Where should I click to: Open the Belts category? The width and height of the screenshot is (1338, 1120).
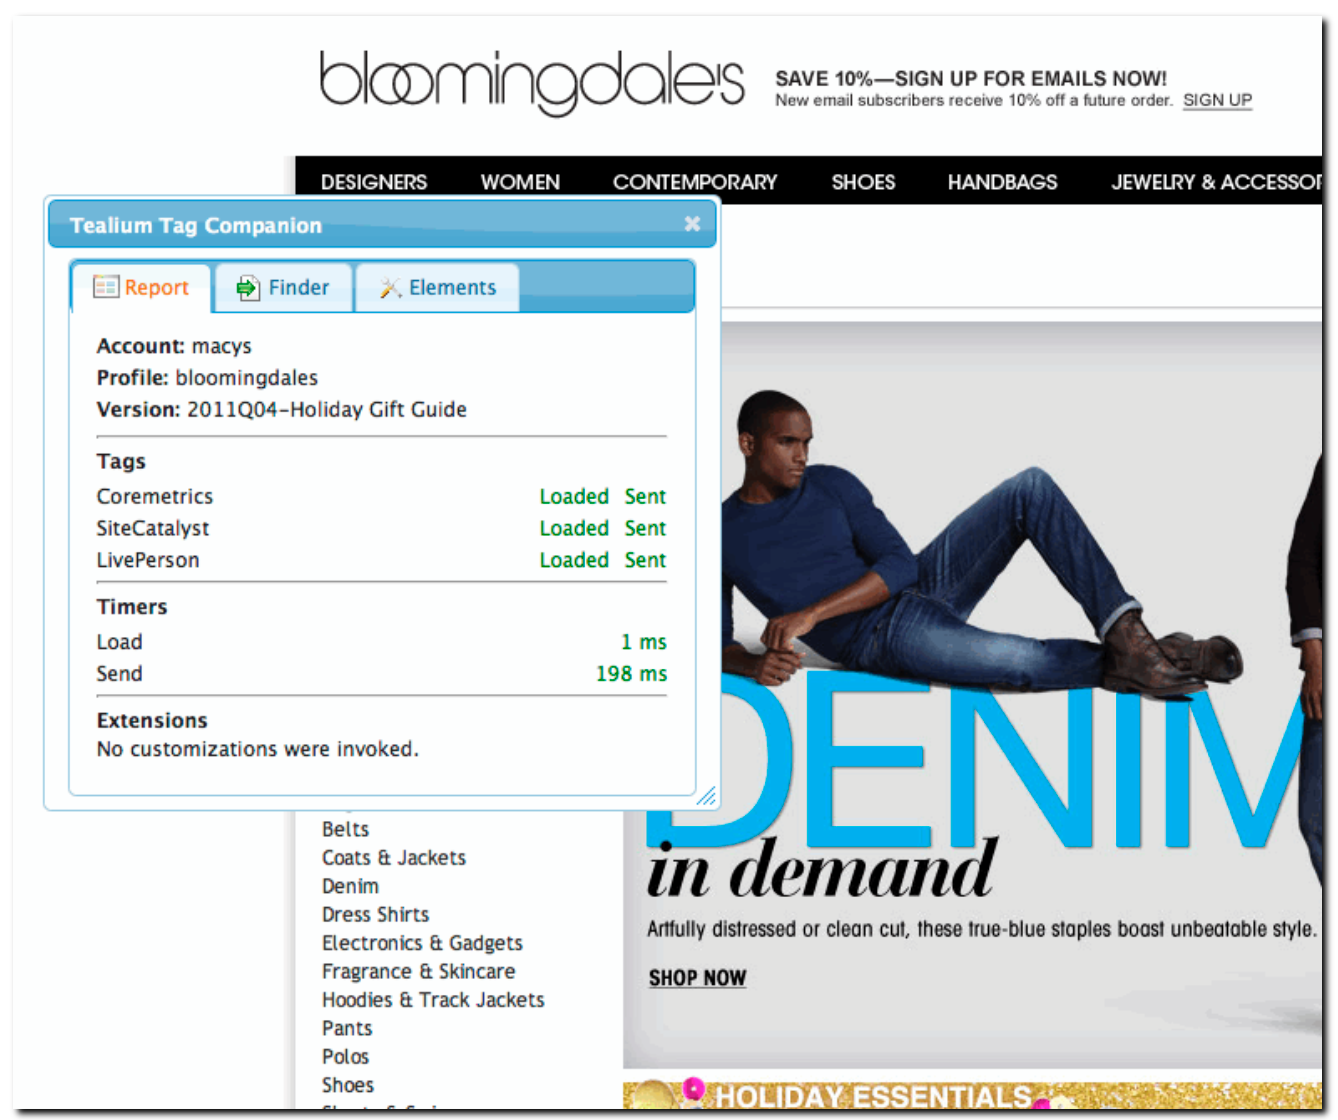click(345, 829)
